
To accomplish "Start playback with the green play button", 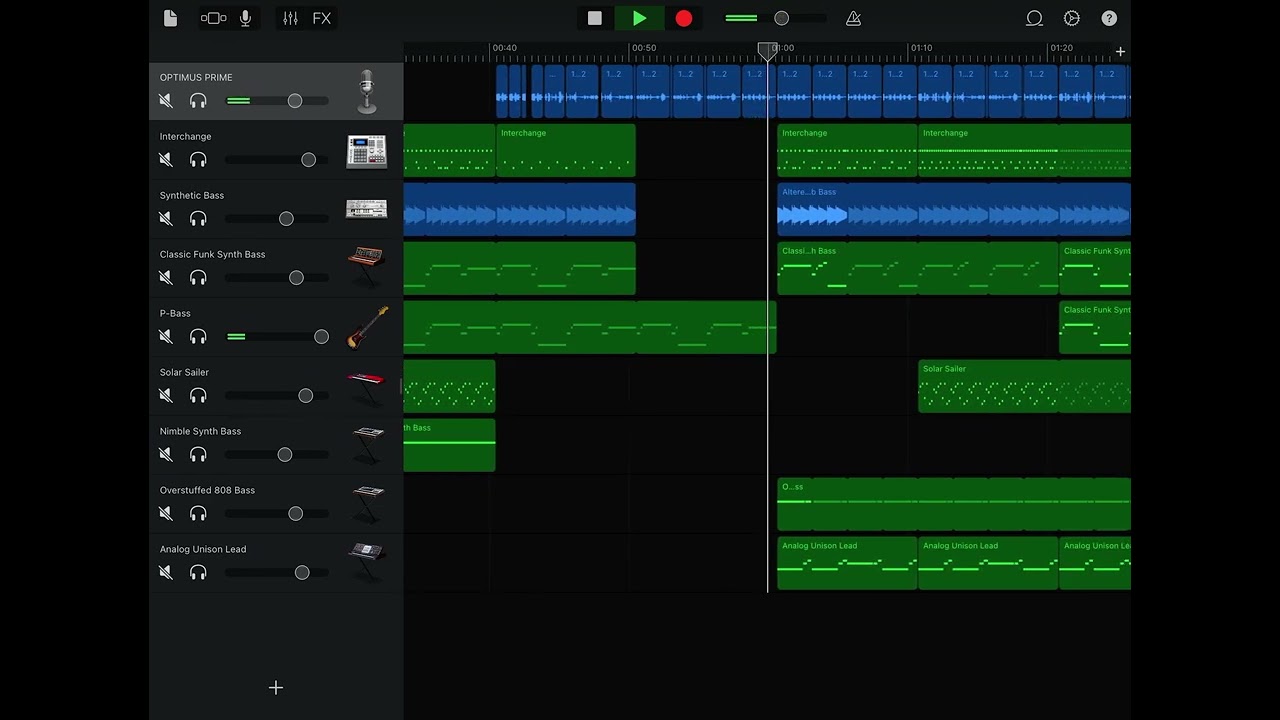I will click(x=640, y=18).
